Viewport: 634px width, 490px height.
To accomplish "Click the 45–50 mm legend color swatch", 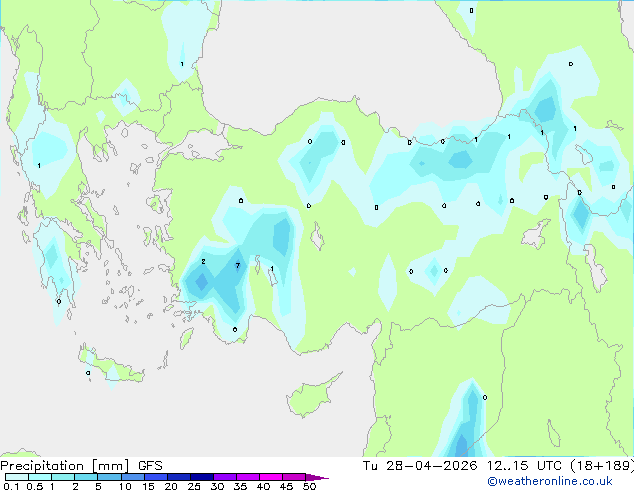I will pos(294,477).
